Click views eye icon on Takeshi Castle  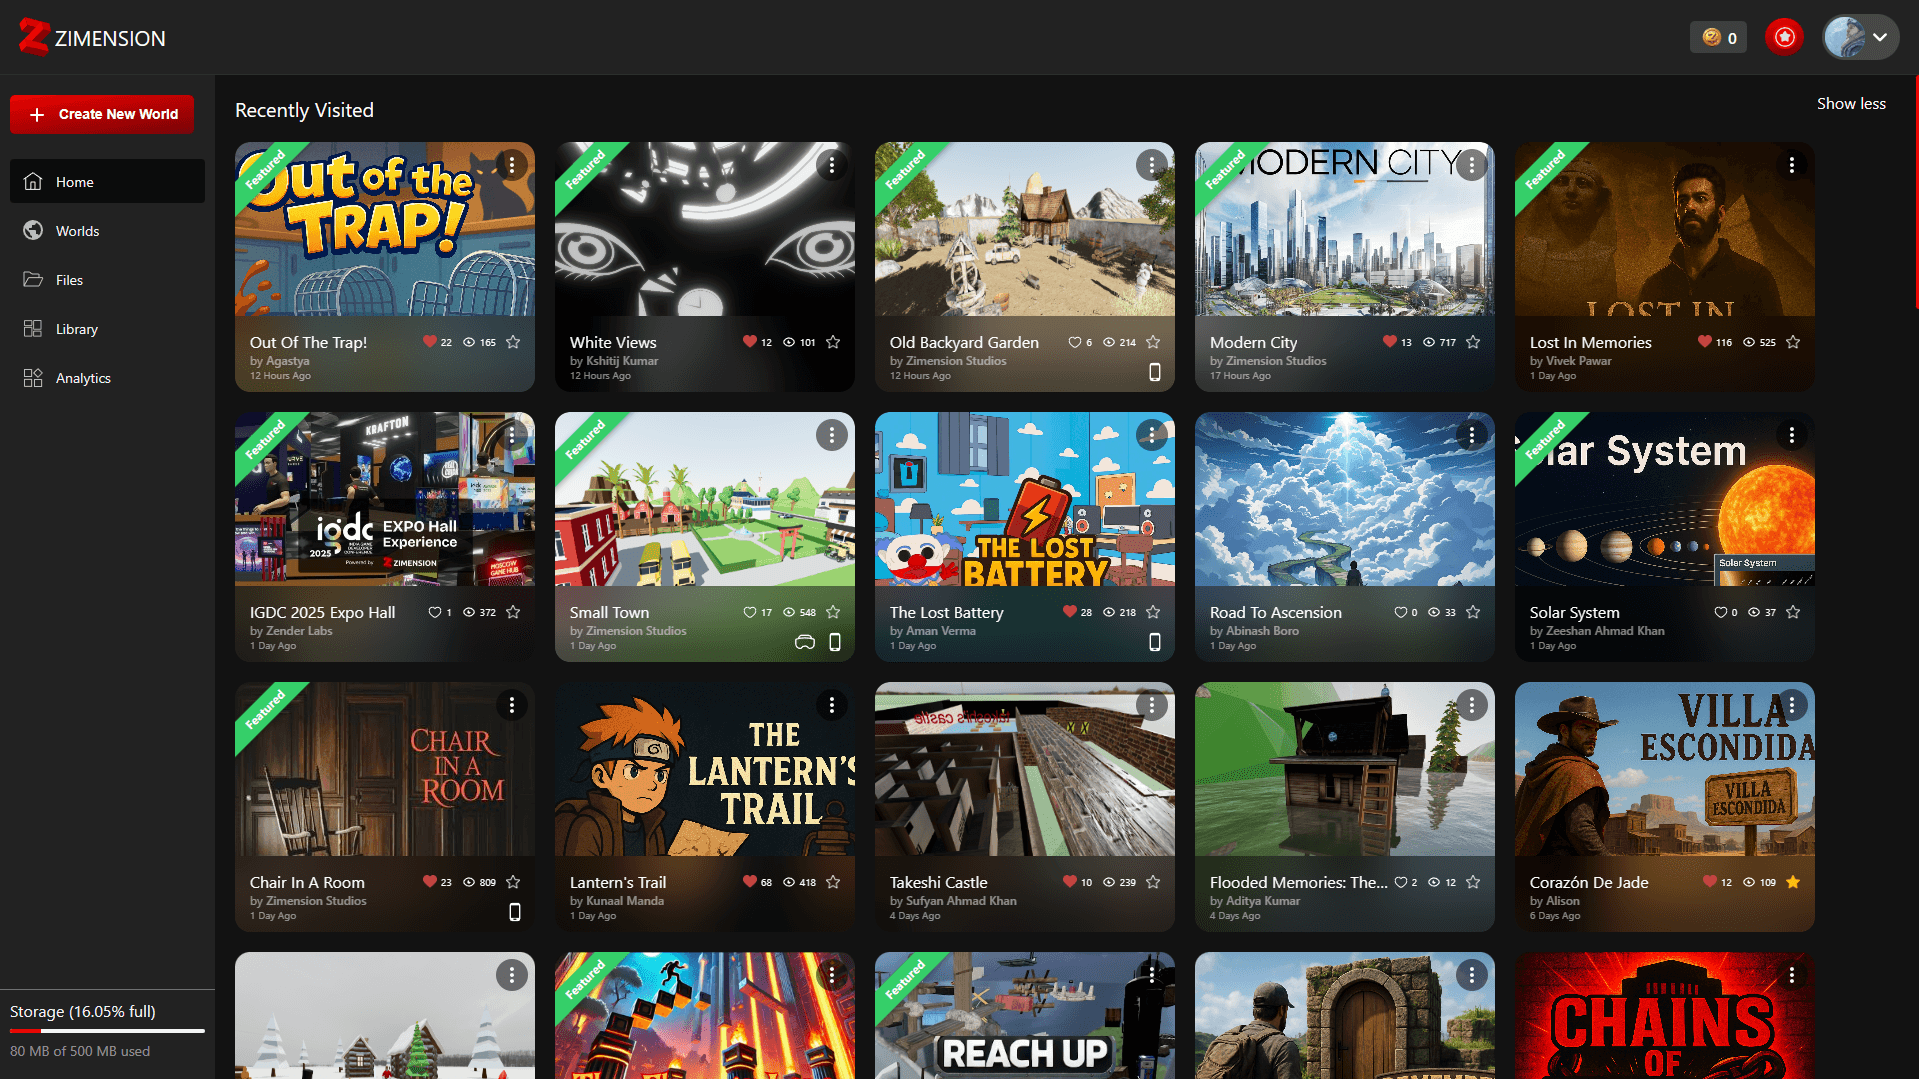[x=1109, y=882]
